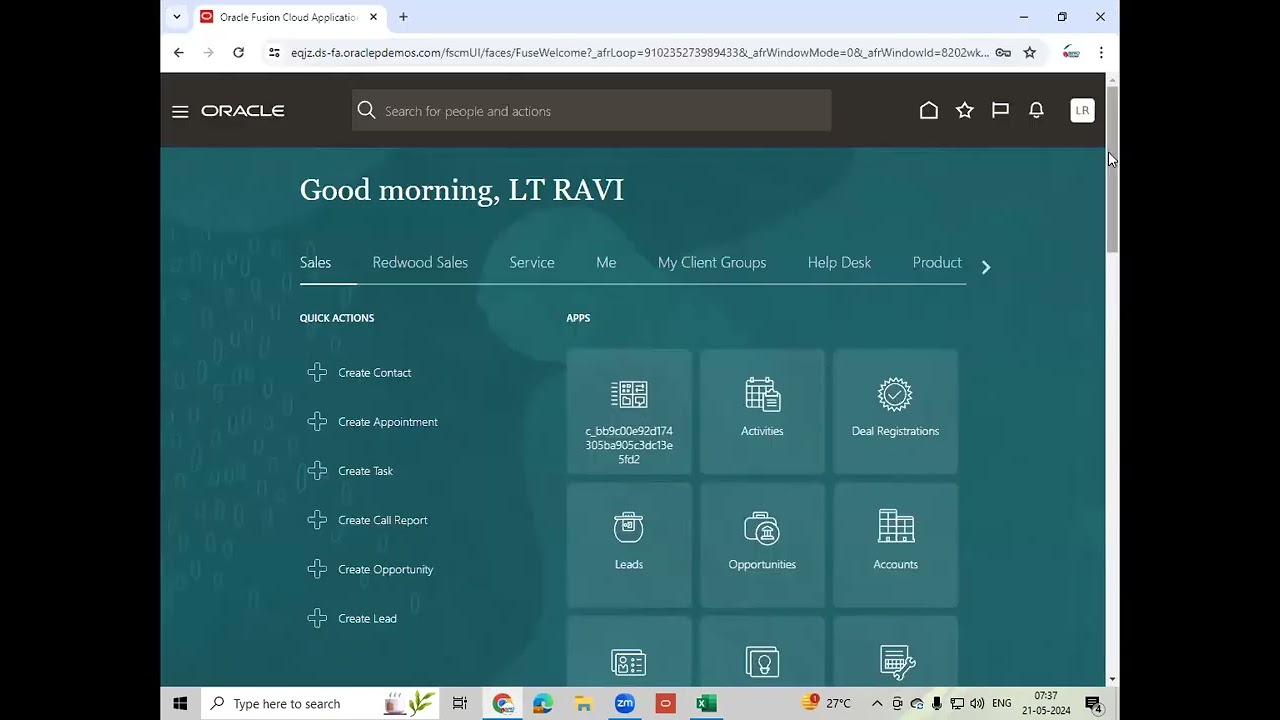Open the Accounts app

[895, 545]
